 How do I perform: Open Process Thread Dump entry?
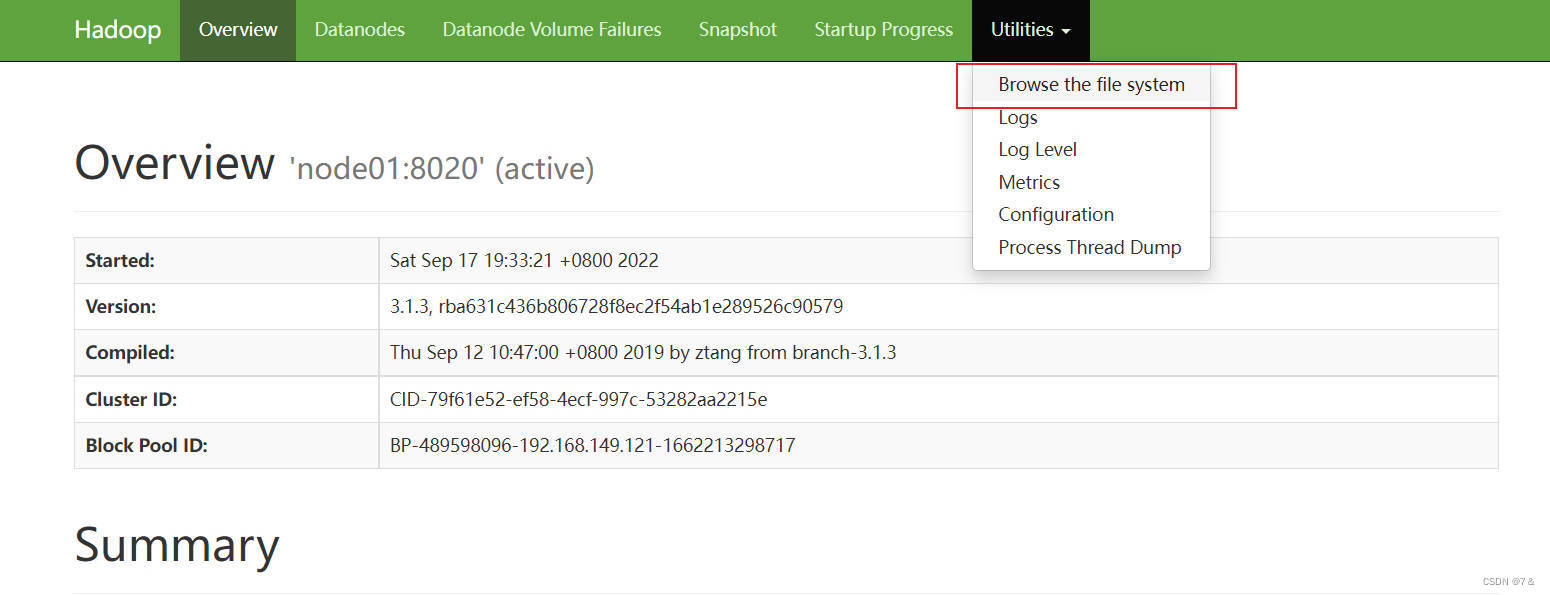1090,247
